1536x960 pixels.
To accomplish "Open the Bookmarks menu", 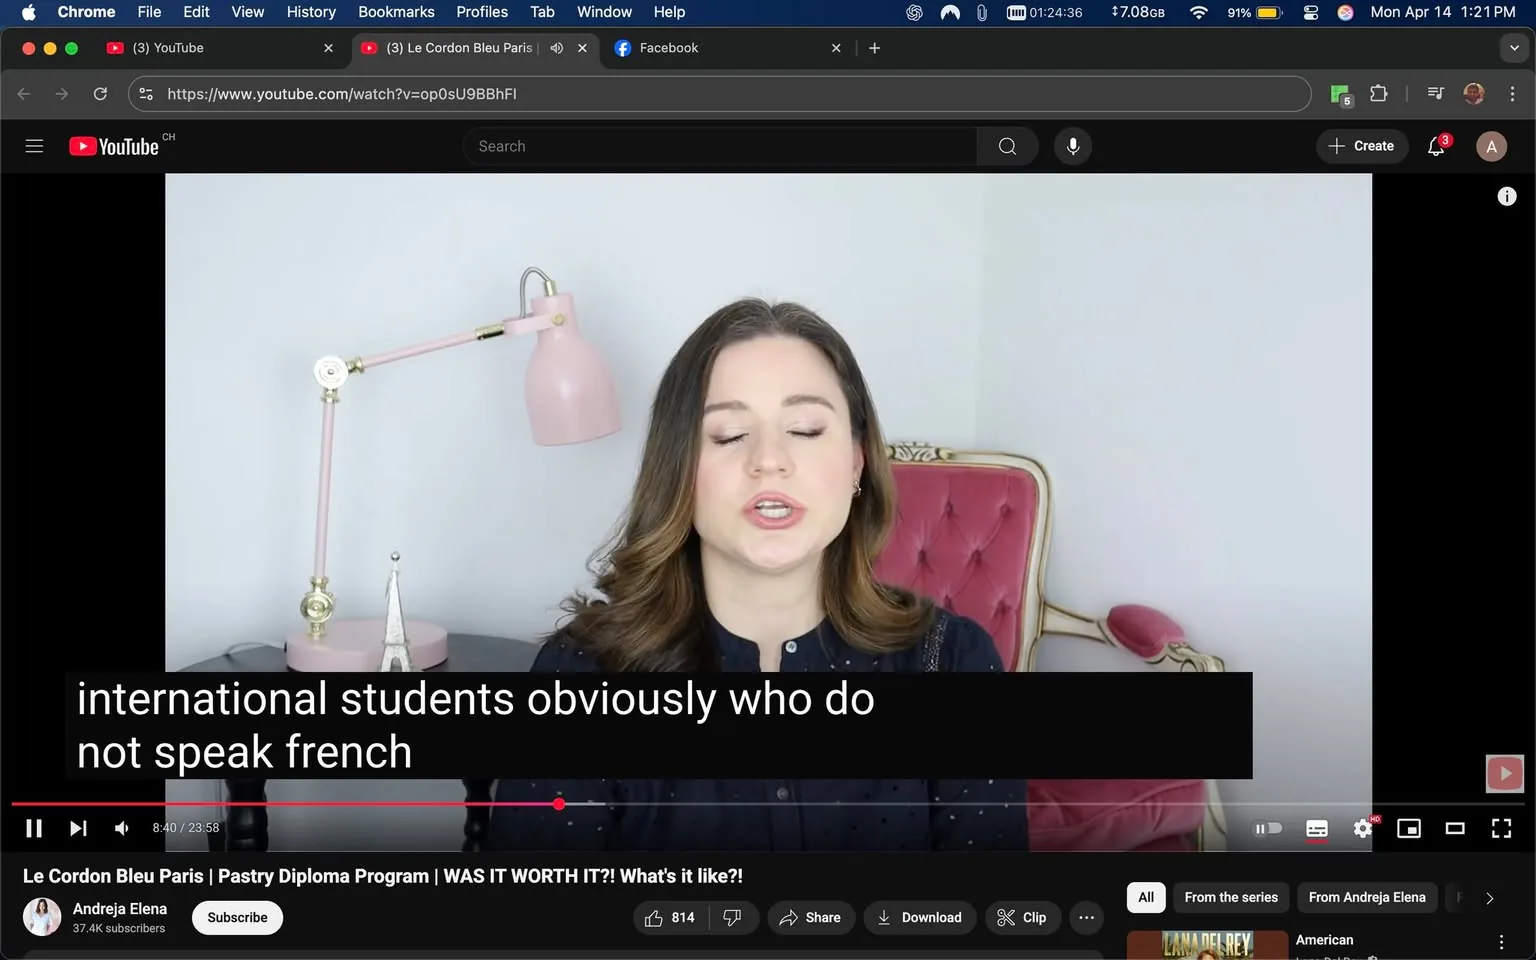I will 396,12.
